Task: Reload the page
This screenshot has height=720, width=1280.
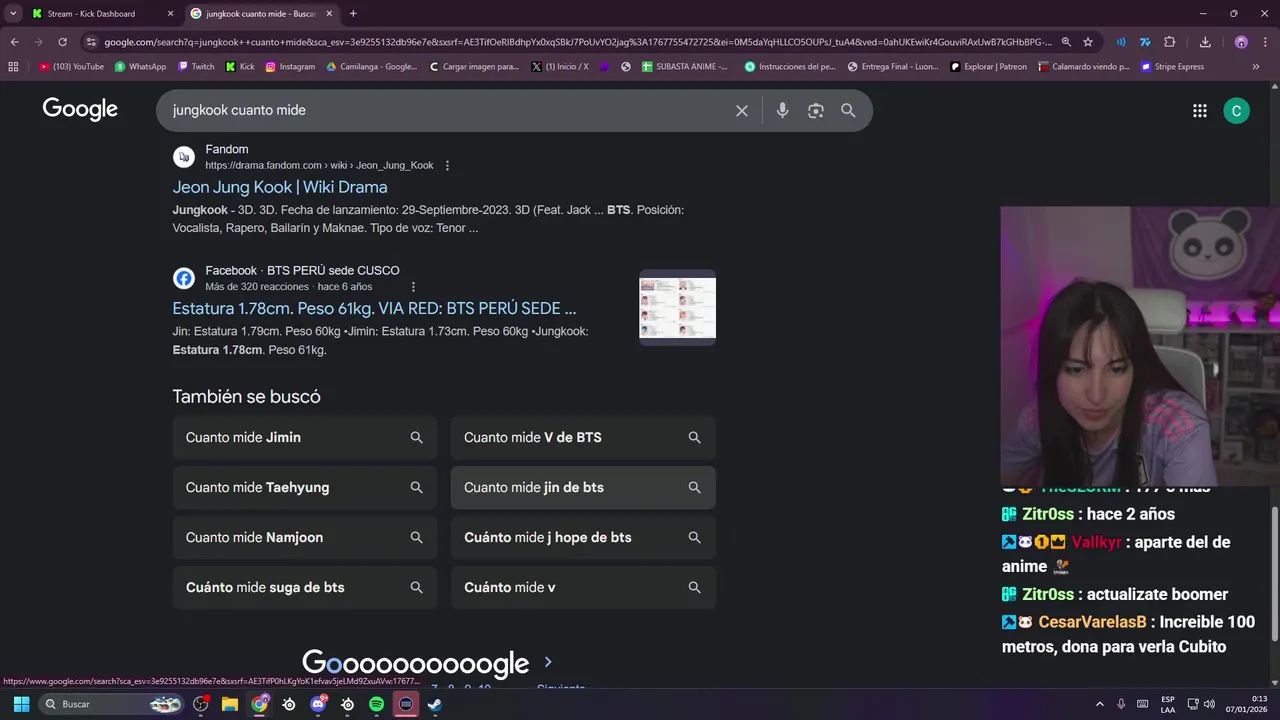Action: tap(62, 42)
